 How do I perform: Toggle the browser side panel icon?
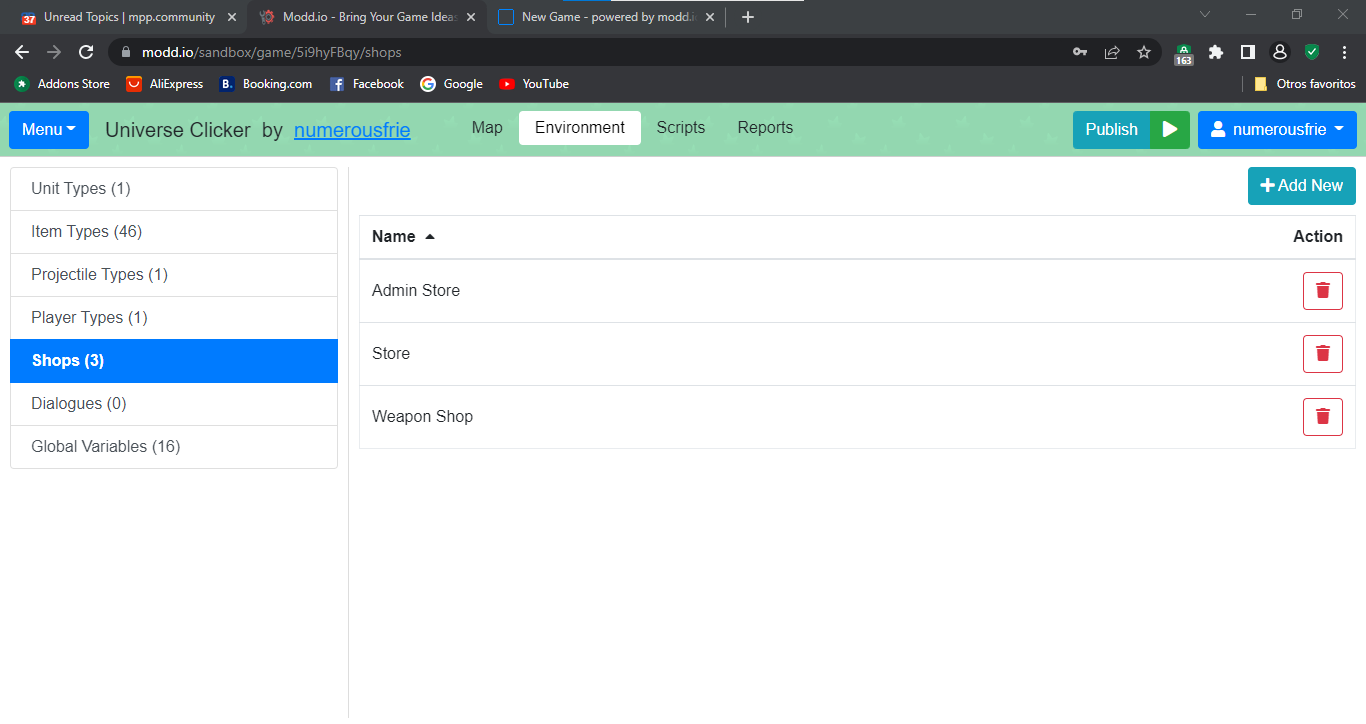point(1248,52)
